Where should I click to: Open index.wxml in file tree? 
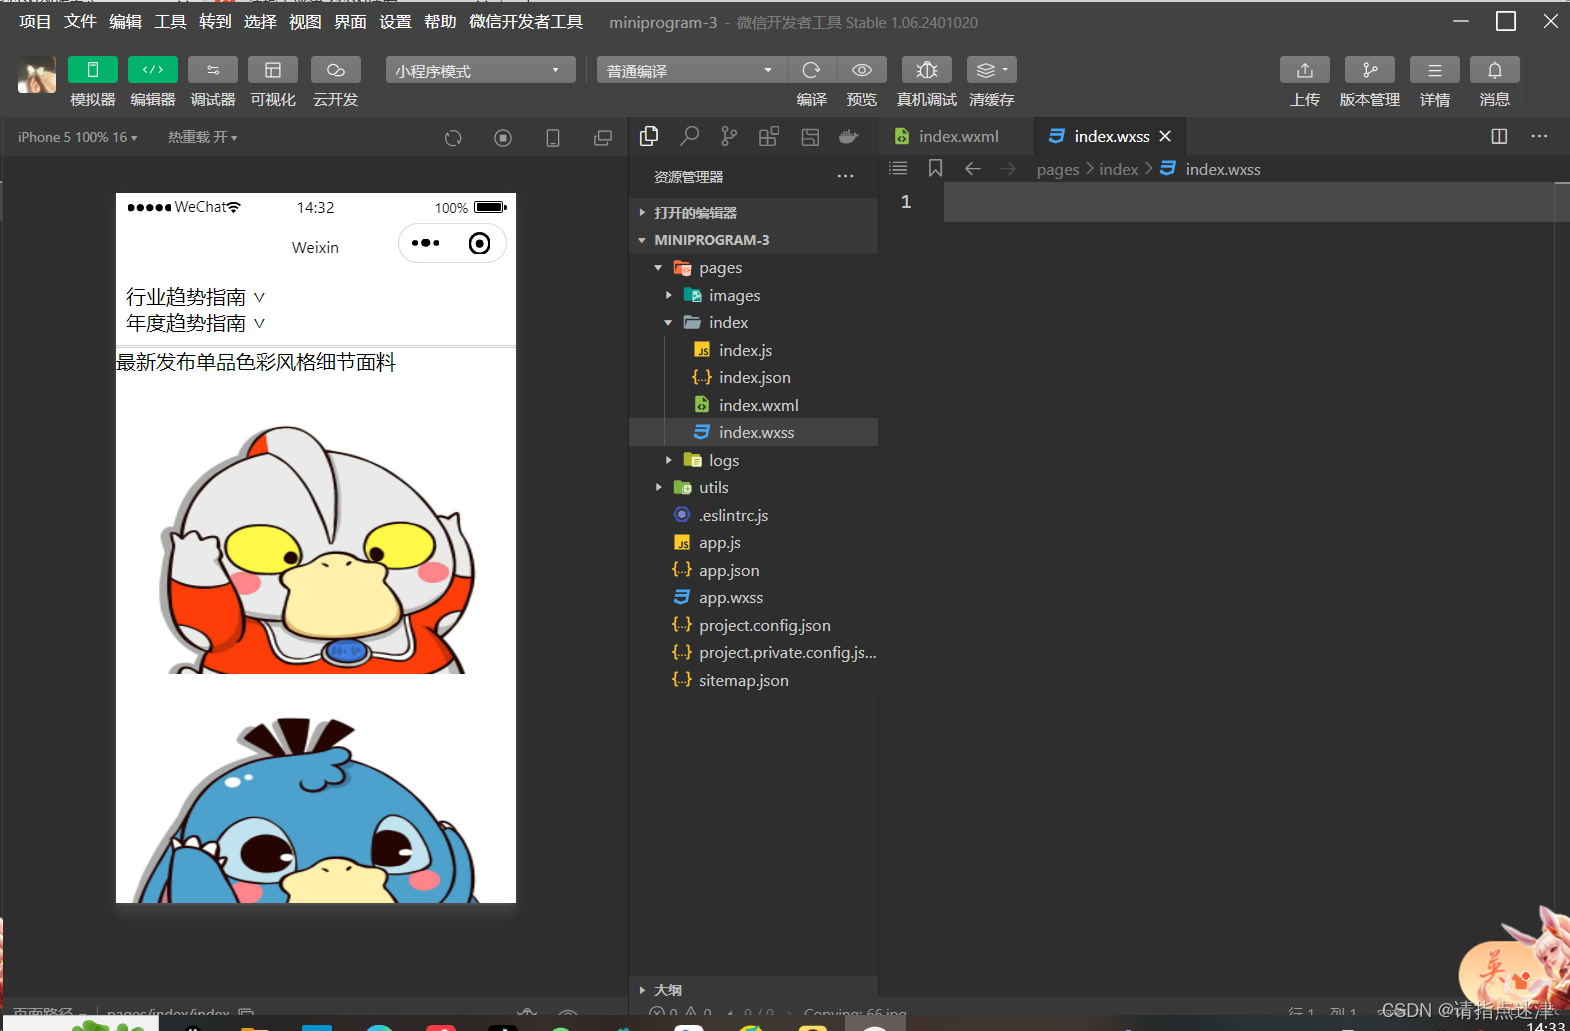(753, 405)
